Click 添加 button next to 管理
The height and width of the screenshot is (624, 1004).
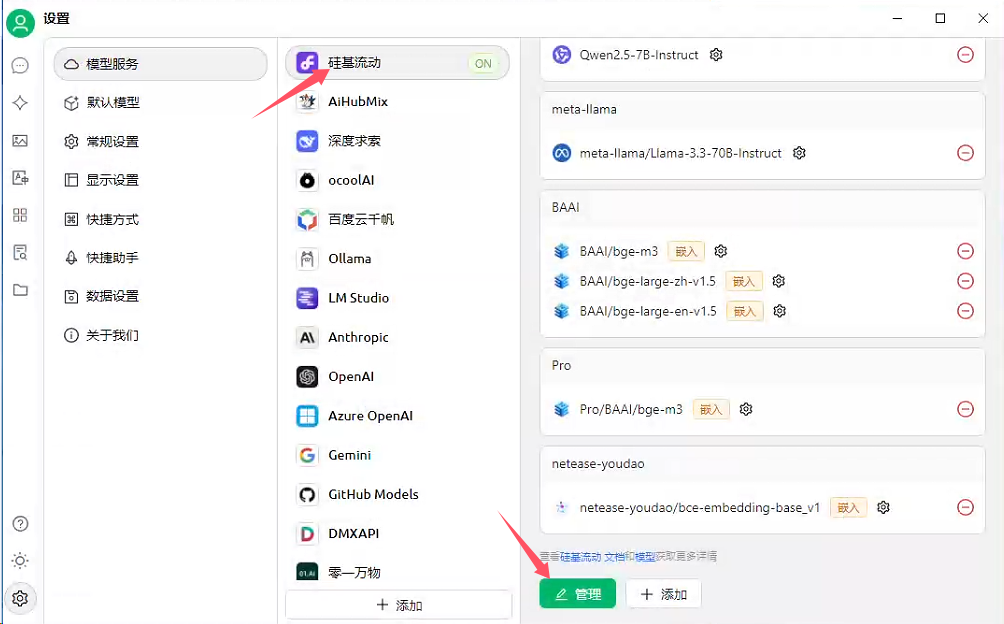click(x=663, y=594)
